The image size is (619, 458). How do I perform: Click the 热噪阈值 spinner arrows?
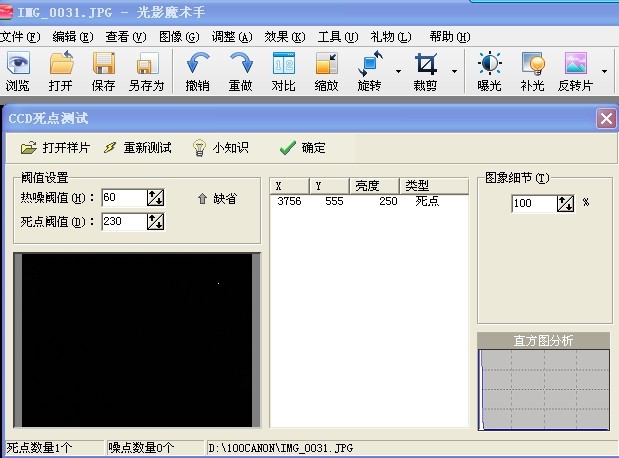tap(155, 198)
